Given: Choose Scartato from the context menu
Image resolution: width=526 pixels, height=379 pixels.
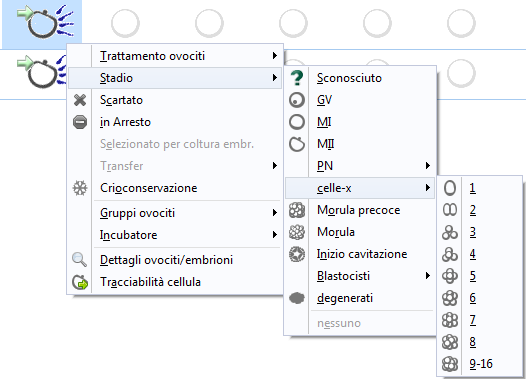Looking at the screenshot, I should pyautogui.click(x=175, y=100).
